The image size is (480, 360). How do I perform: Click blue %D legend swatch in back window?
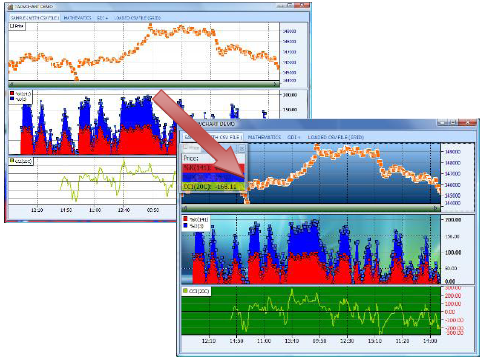(12, 99)
